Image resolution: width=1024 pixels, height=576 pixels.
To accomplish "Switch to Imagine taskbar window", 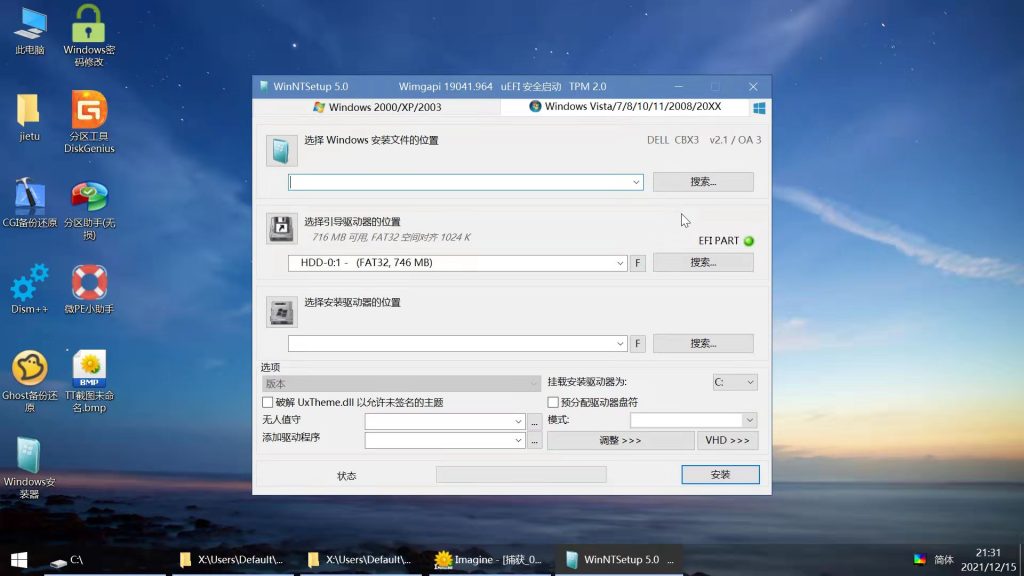I will 490,560.
